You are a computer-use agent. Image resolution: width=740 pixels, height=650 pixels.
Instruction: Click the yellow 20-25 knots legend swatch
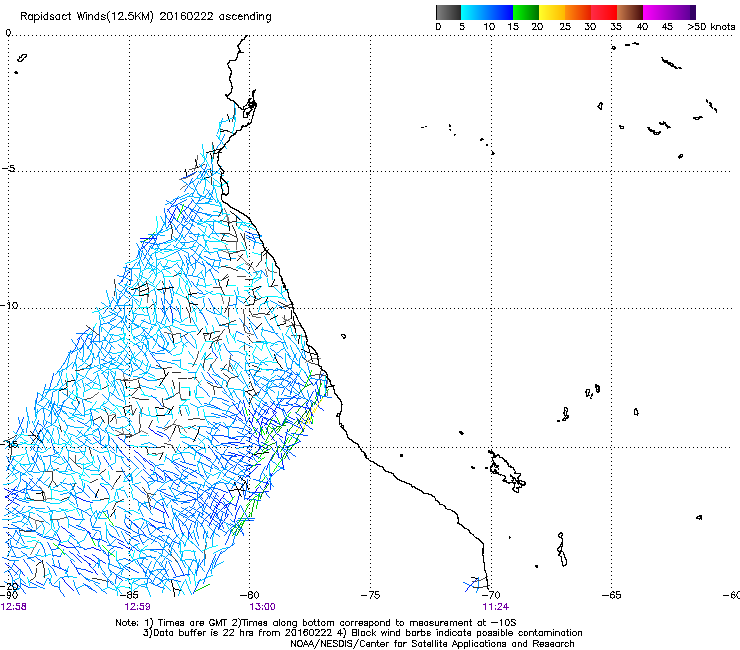552,12
